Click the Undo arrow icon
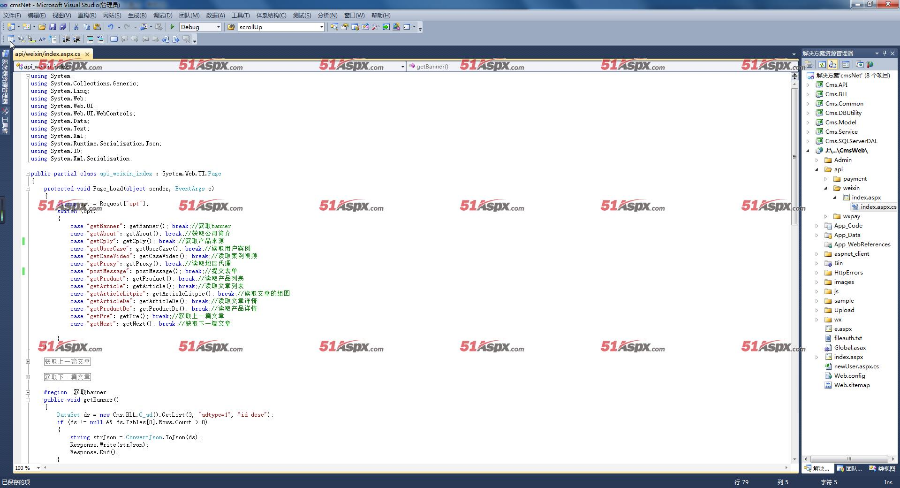This screenshot has width=900, height=488. point(110,27)
